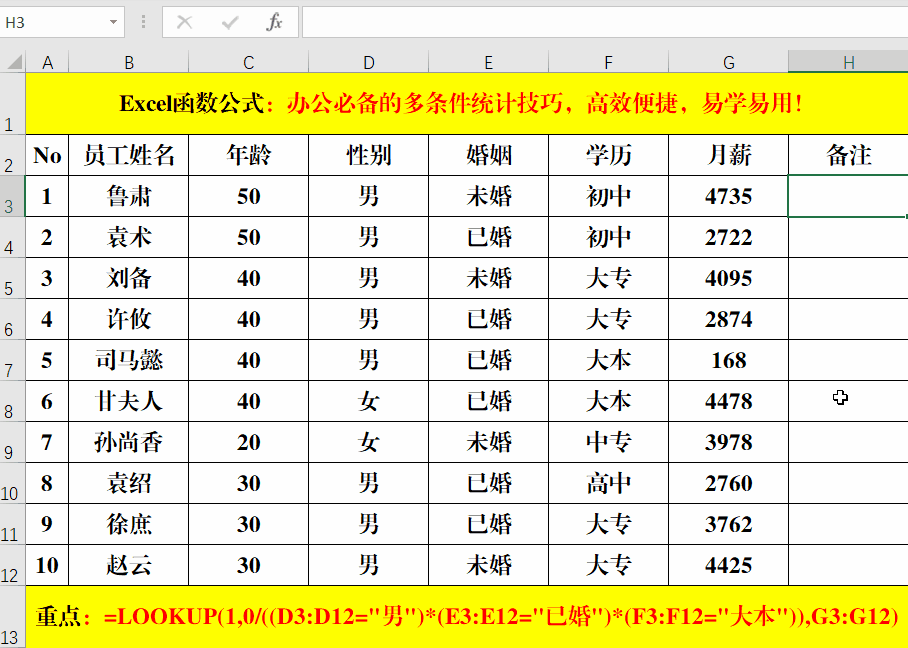Click the salary cell 2722

point(728,237)
